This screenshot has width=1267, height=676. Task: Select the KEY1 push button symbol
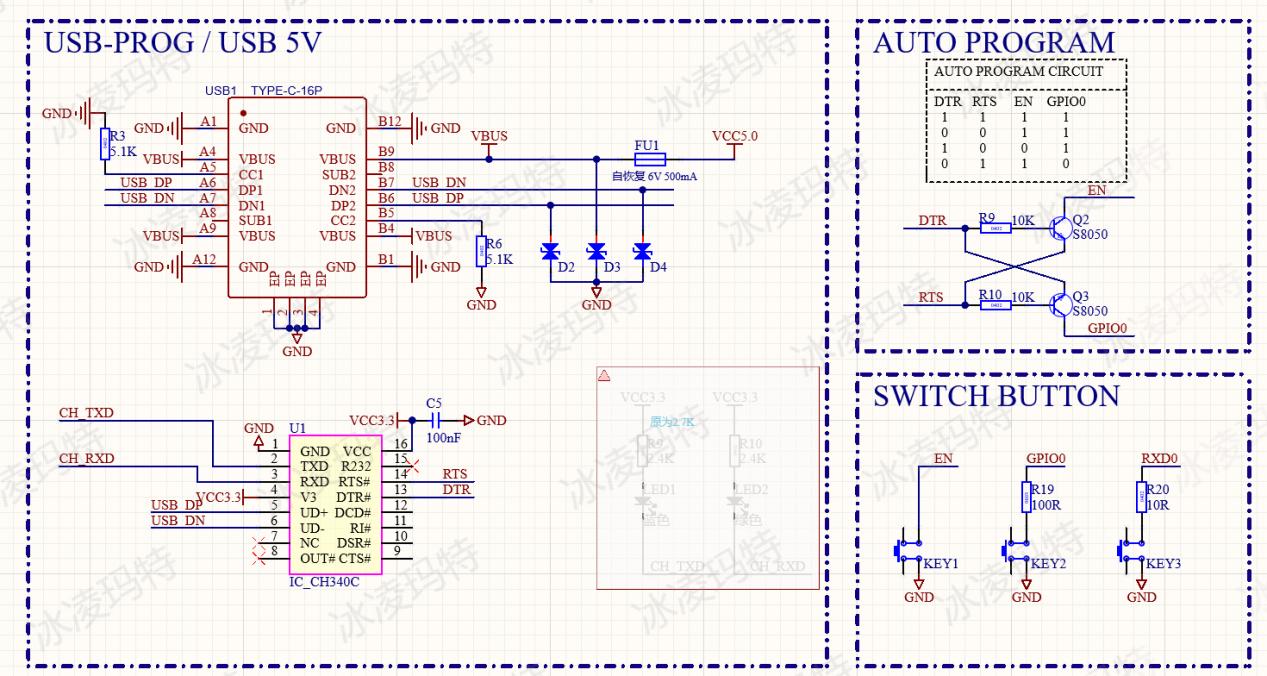click(x=908, y=551)
